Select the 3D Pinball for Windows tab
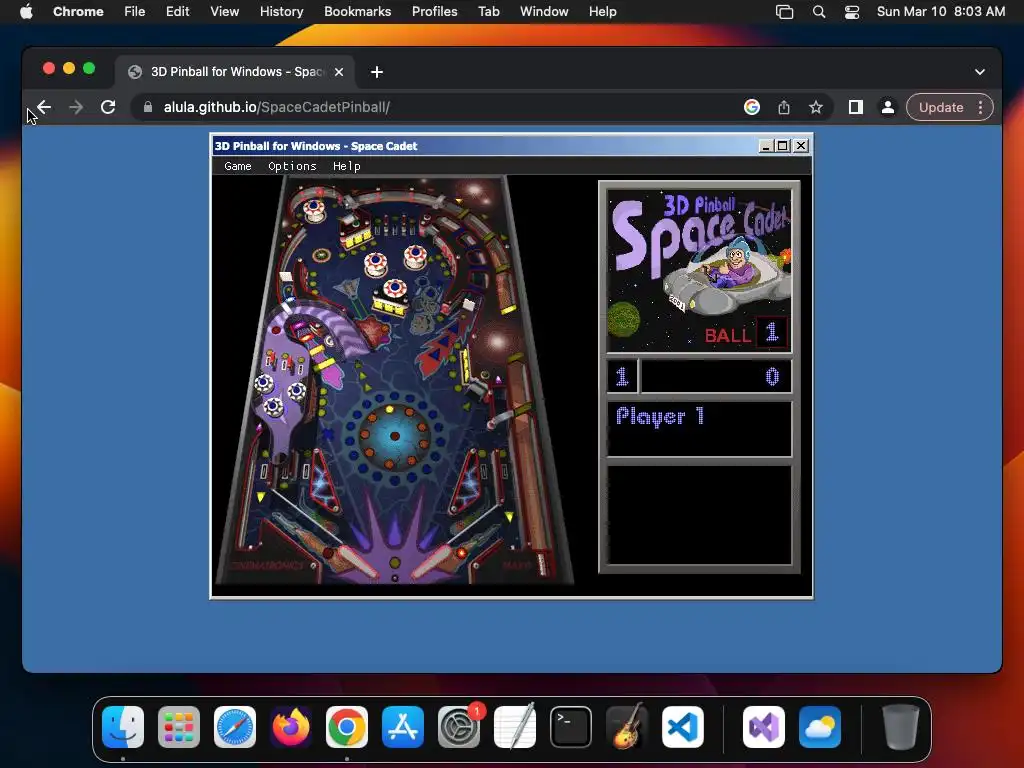The width and height of the screenshot is (1024, 768). (235, 72)
